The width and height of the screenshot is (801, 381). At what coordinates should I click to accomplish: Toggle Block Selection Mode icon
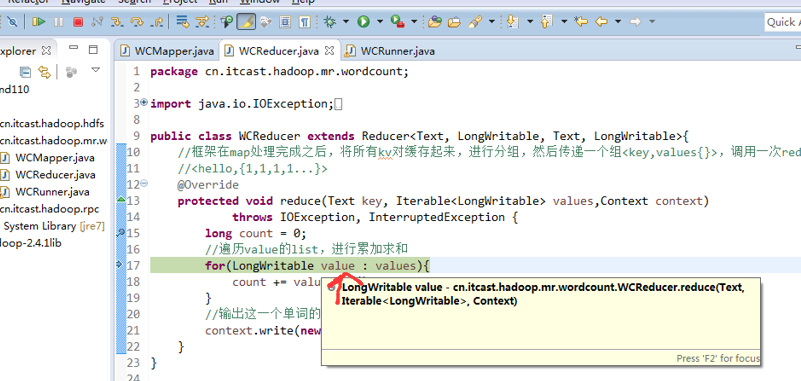click(285, 22)
